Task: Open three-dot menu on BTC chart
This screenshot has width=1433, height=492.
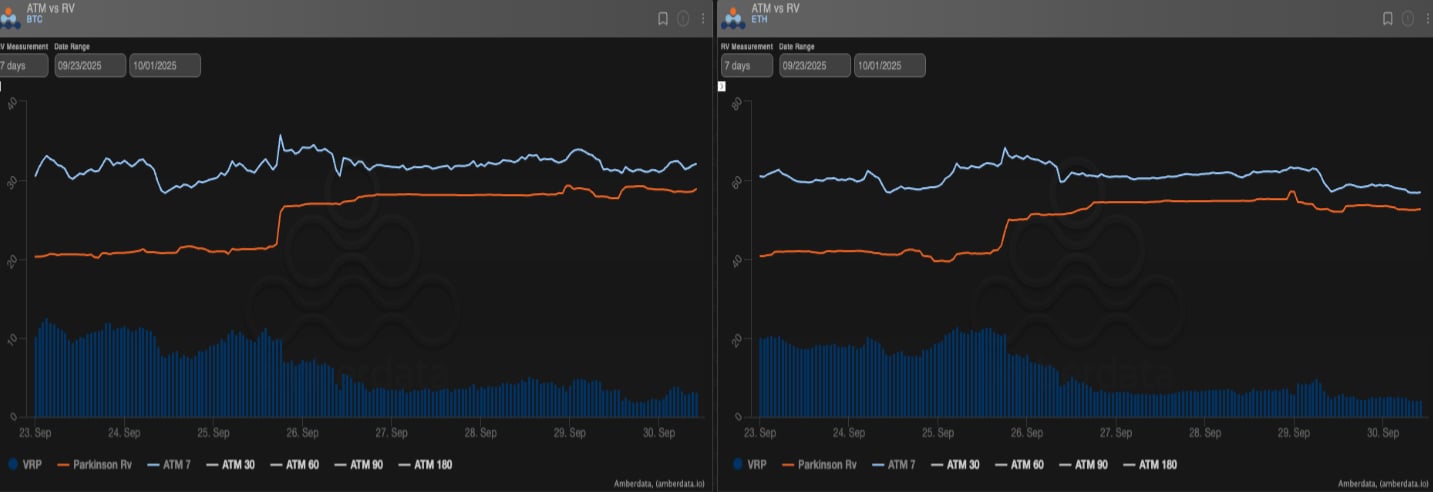Action: [703, 18]
